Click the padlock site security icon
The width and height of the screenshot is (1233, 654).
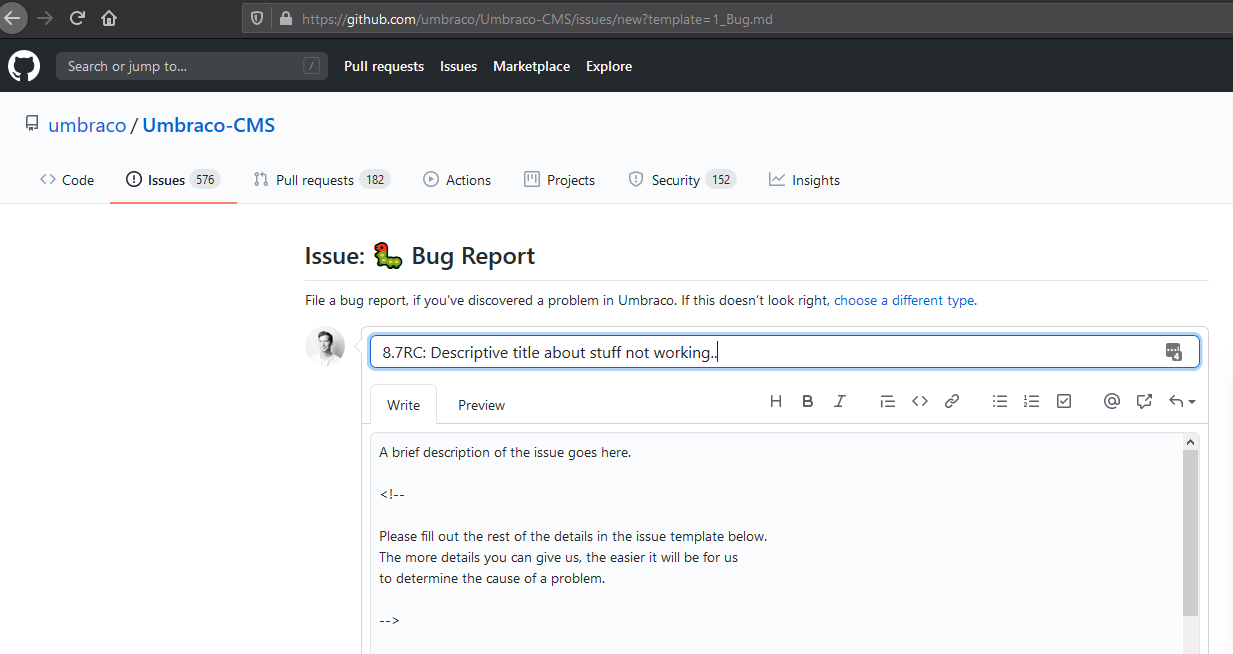pos(285,19)
